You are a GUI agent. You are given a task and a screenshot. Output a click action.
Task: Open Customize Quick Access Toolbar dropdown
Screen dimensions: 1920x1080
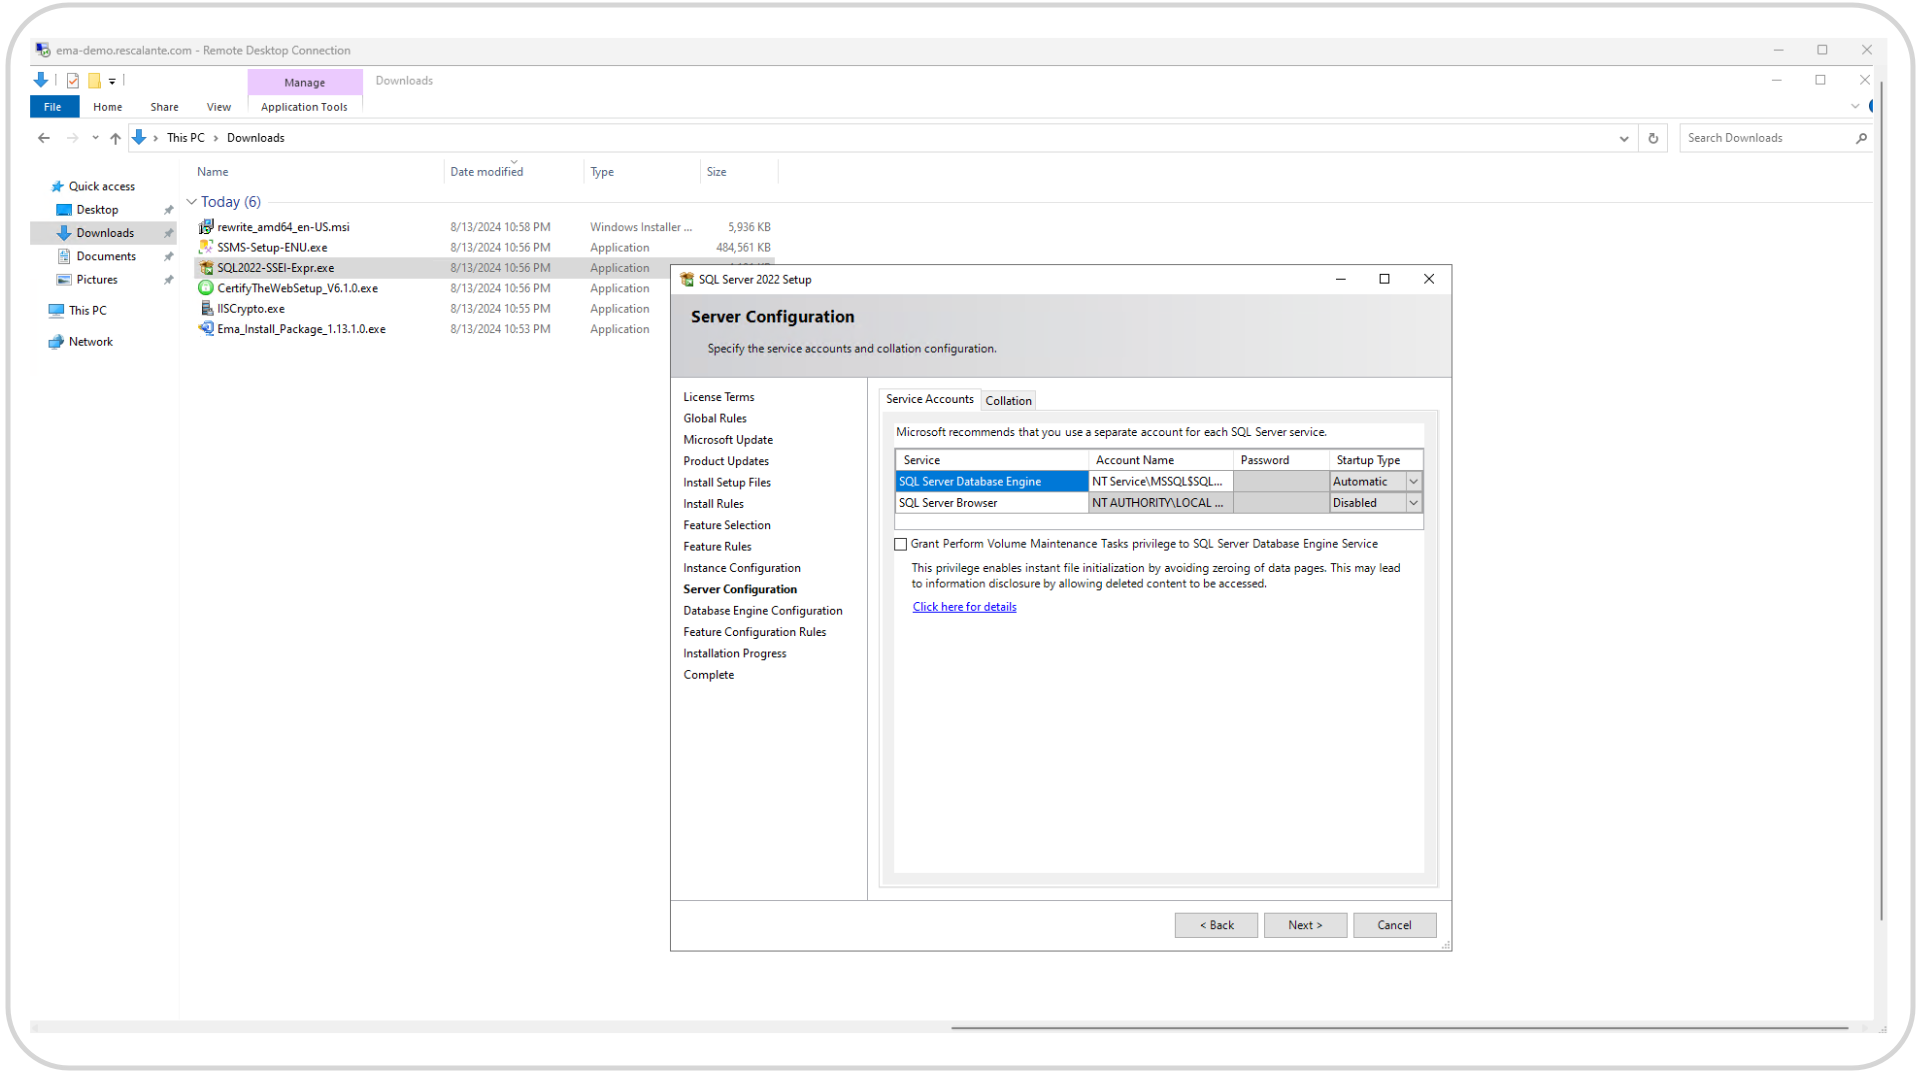pyautogui.click(x=112, y=81)
